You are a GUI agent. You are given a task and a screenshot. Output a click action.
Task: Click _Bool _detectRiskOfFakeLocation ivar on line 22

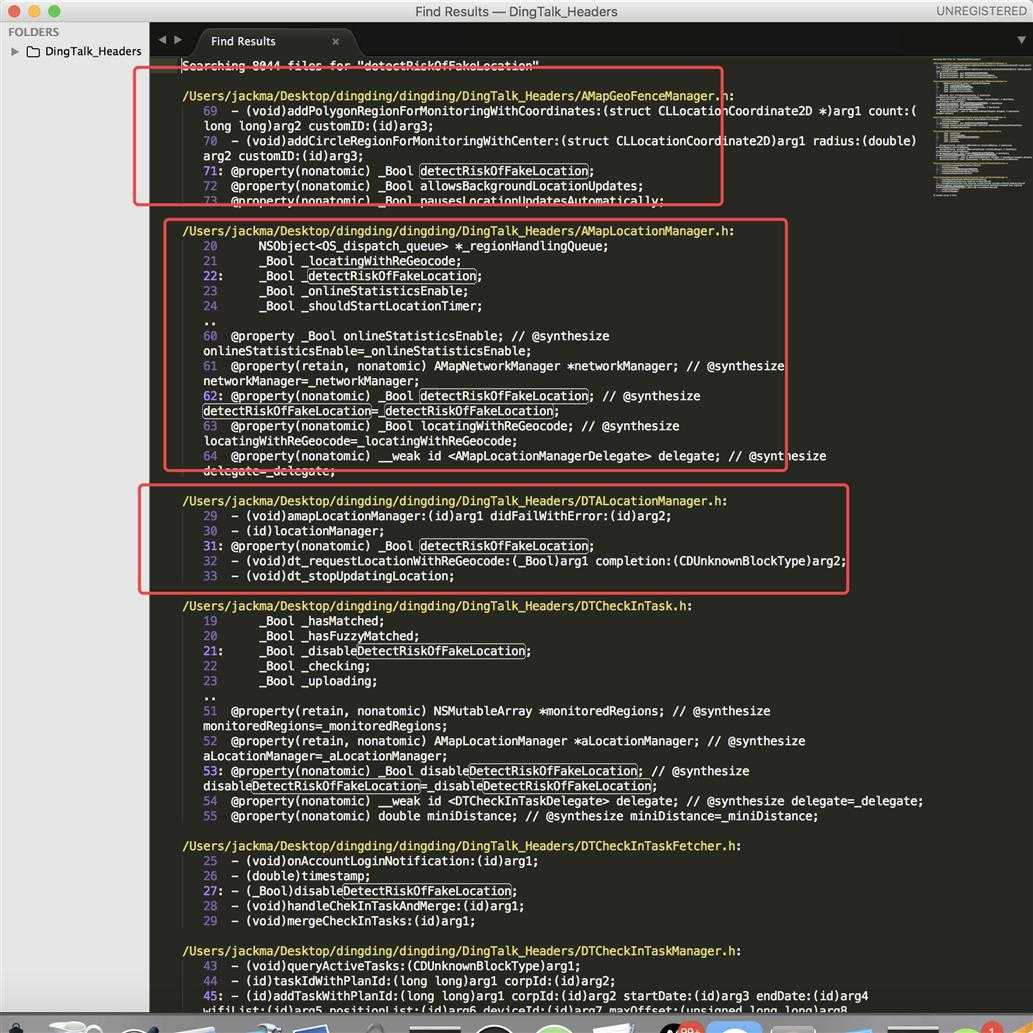[x=343, y=276]
